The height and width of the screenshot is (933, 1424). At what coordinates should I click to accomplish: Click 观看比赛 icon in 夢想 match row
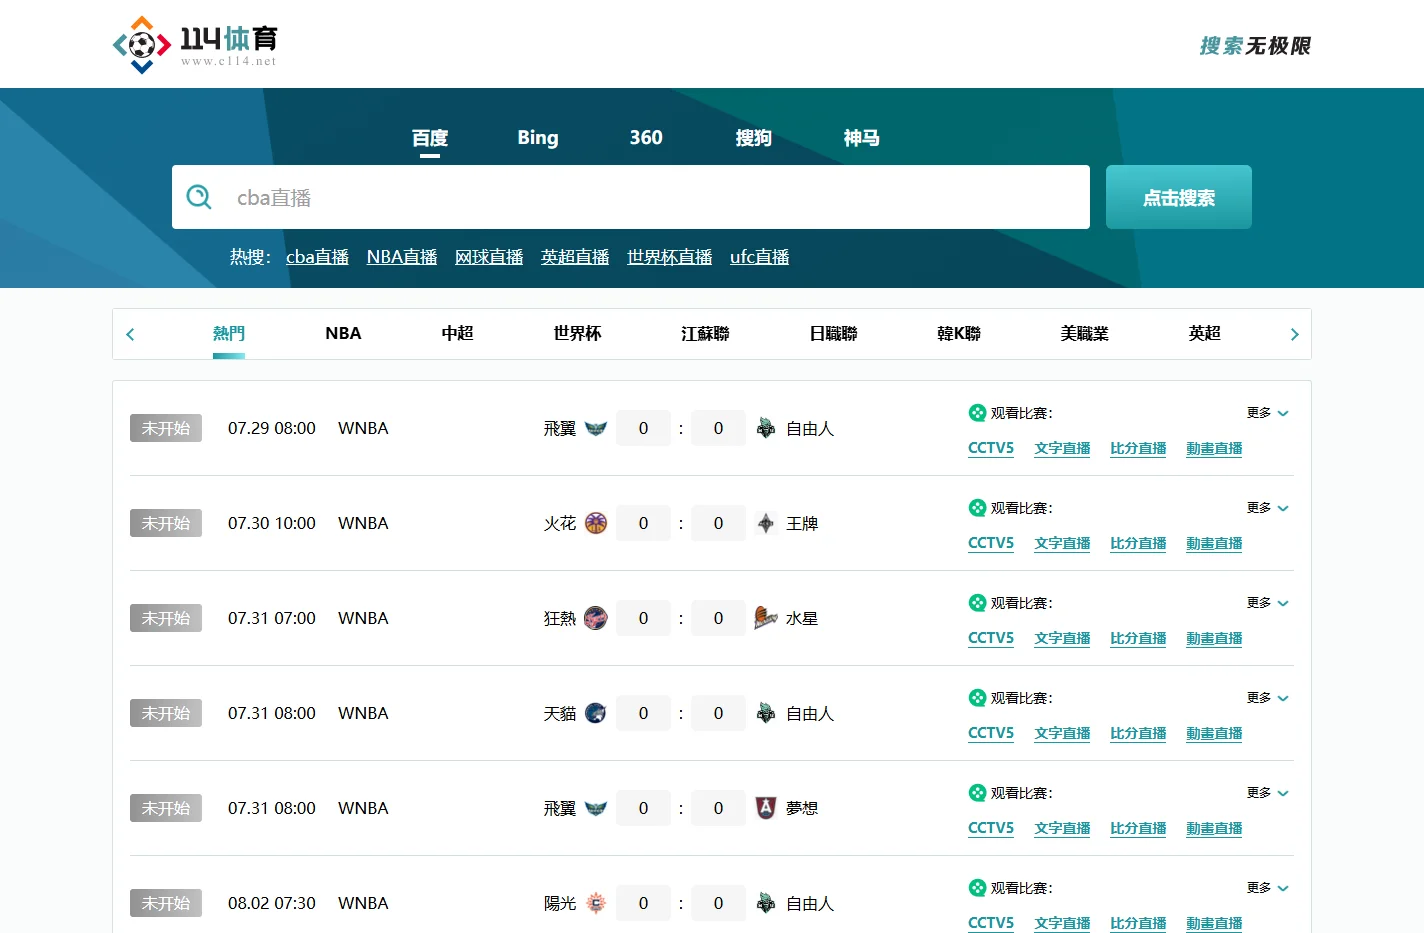[977, 792]
